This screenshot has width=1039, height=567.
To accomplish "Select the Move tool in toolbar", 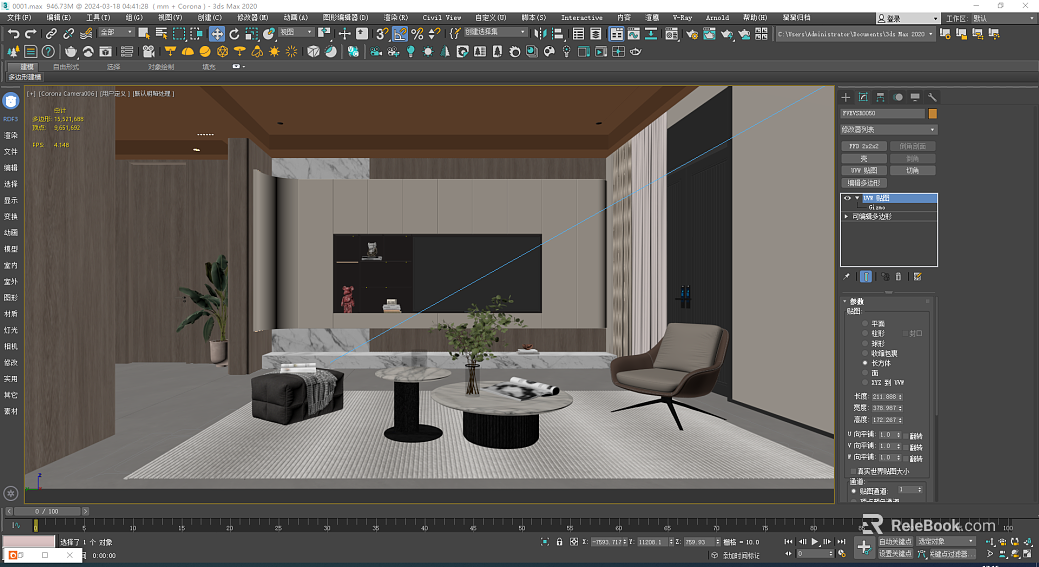I will tap(217, 34).
